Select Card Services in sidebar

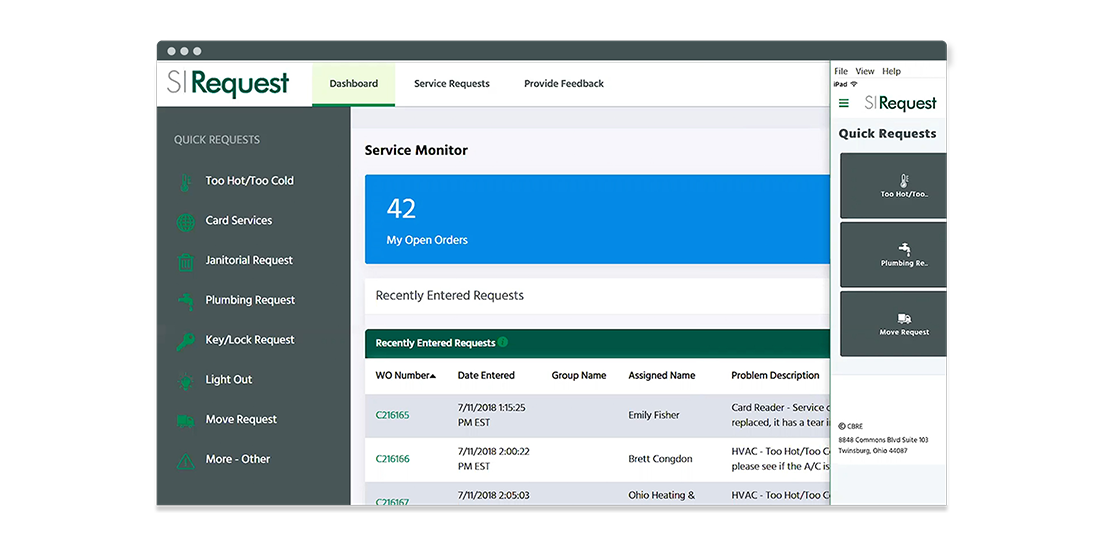(x=239, y=220)
